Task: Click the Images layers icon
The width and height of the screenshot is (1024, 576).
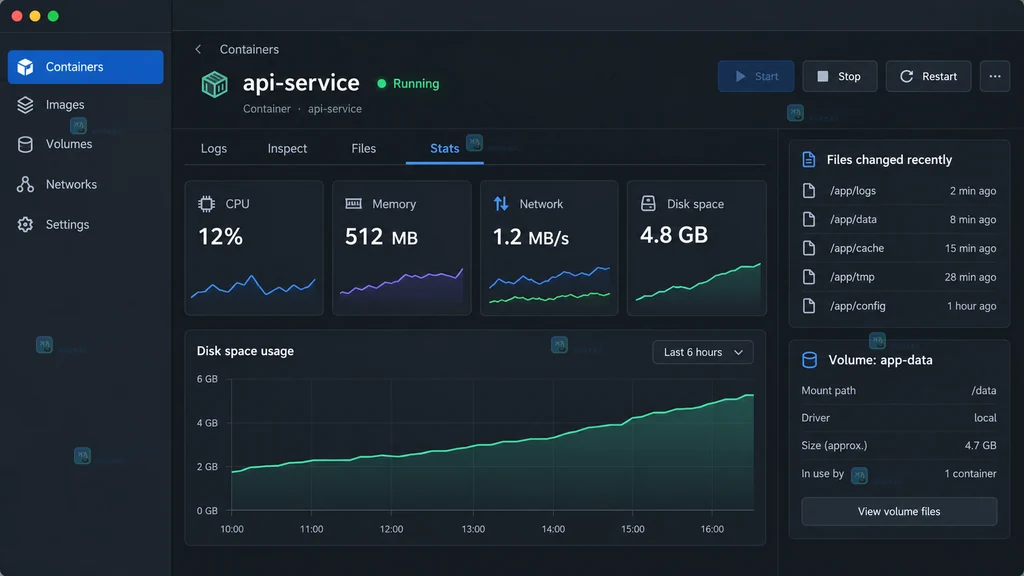Action: pyautogui.click(x=25, y=104)
